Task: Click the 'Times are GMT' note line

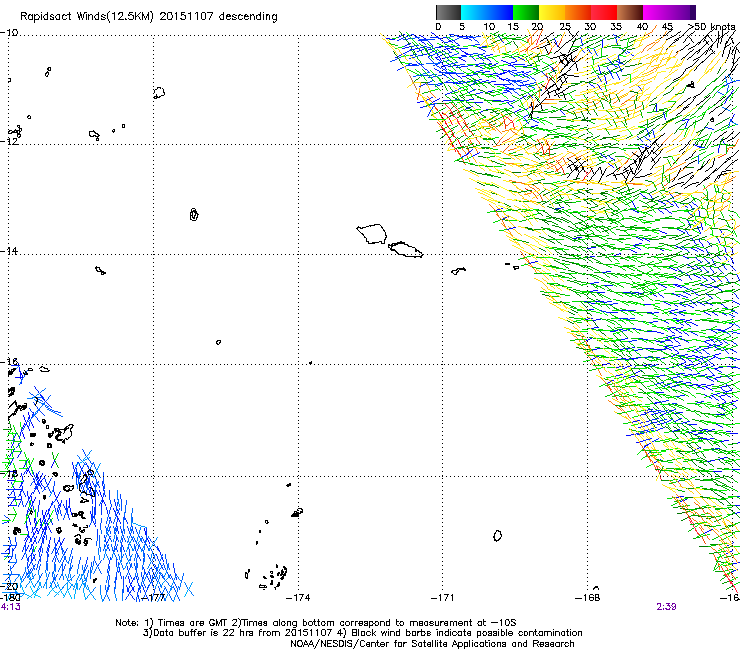Action: click(x=315, y=623)
